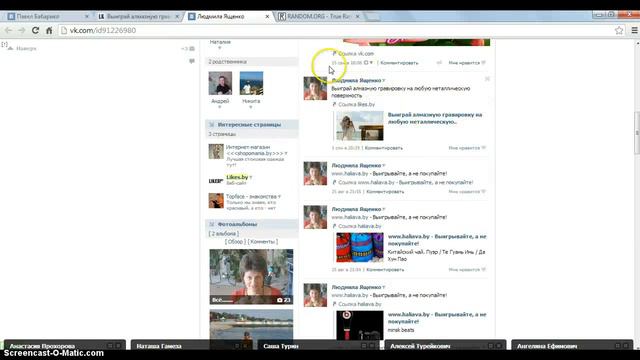The image size is (640, 360).
Task: Open the beach photo album thumbnail
Action: [x=251, y=324]
